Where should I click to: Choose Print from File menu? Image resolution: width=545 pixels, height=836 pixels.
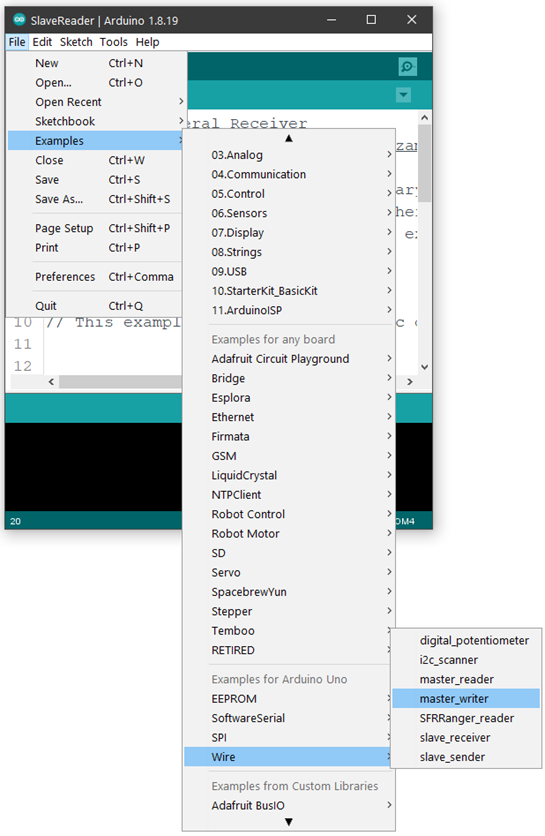[x=96, y=248]
